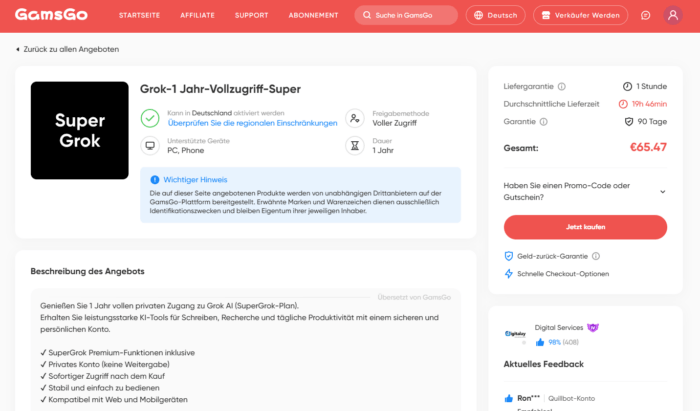Click the Schnelle Checkout-Optionen lightning icon
The height and width of the screenshot is (411, 700).
point(508,274)
